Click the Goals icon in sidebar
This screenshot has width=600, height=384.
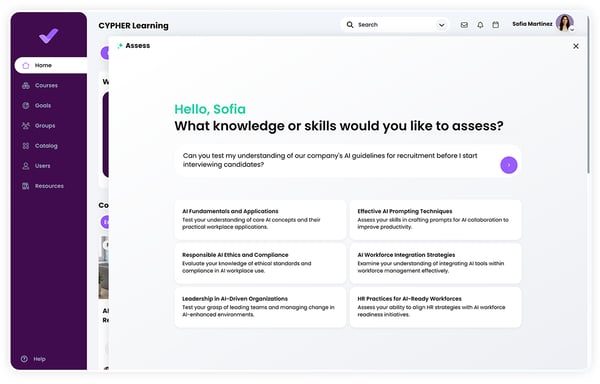pyautogui.click(x=26, y=106)
